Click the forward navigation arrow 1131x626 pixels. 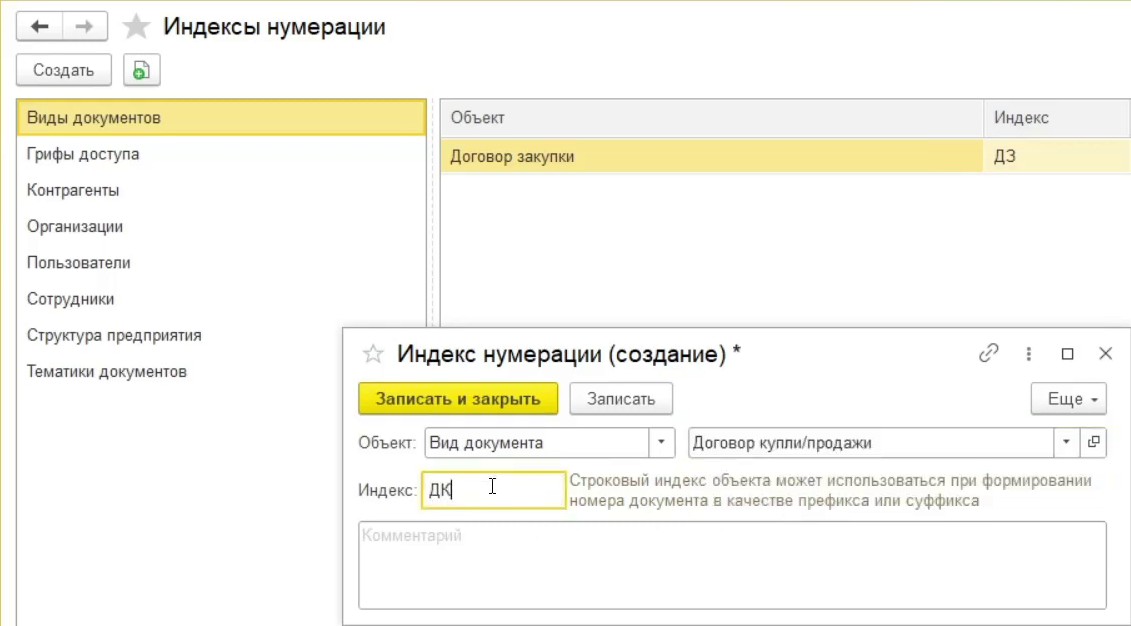tap(85, 27)
